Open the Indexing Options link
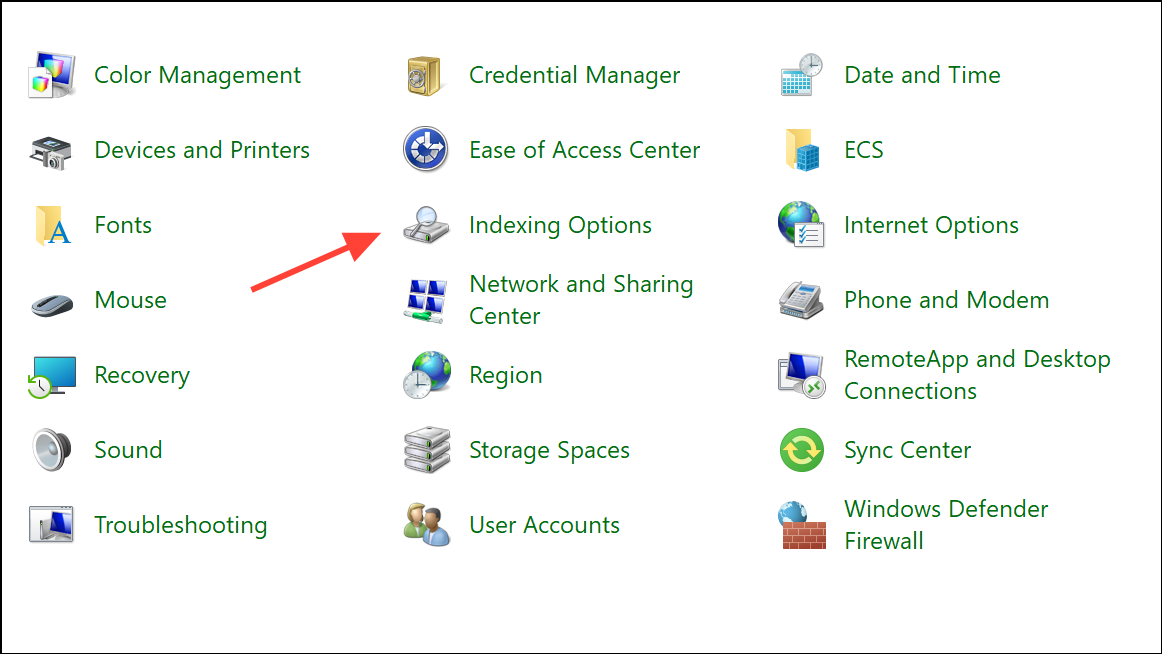This screenshot has width=1162, height=654. click(x=560, y=225)
